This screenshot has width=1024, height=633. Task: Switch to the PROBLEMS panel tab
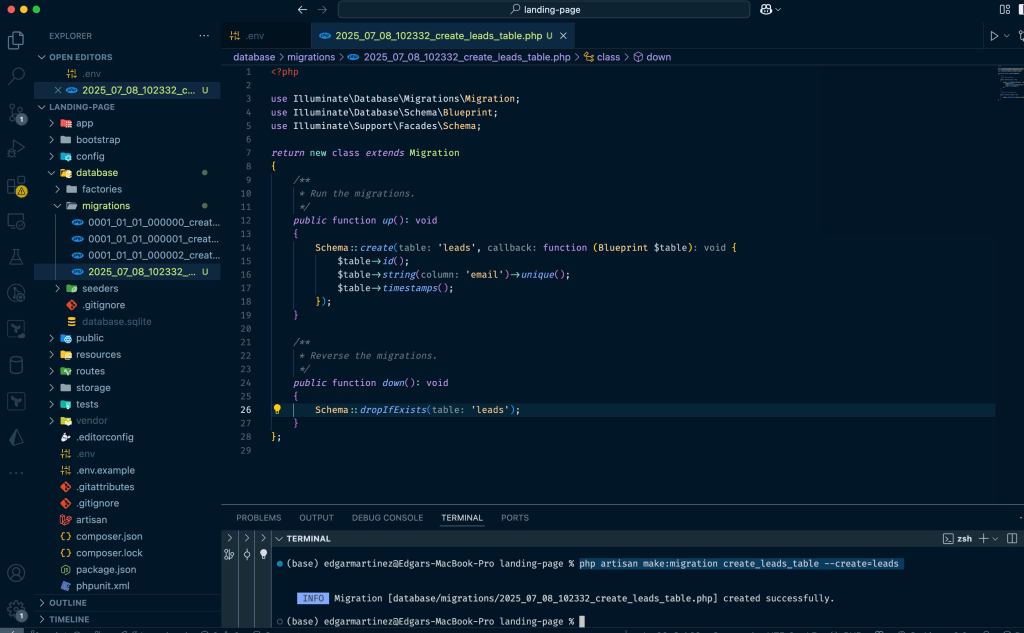coord(258,518)
